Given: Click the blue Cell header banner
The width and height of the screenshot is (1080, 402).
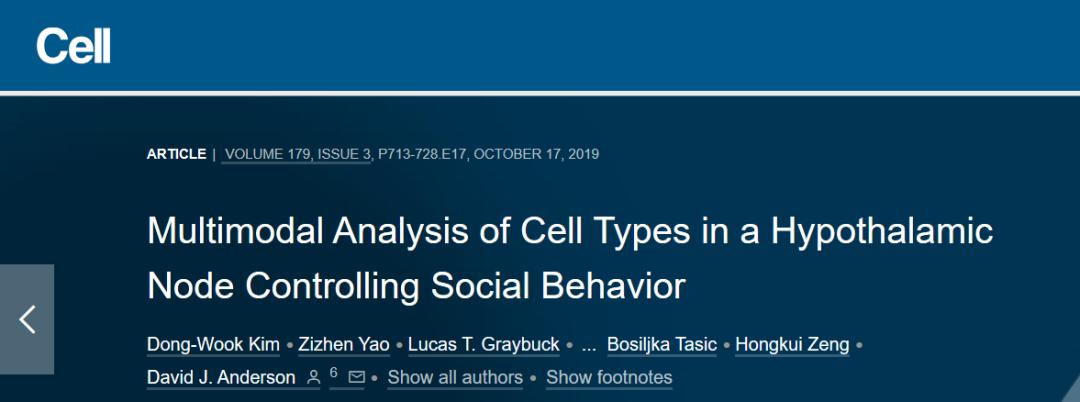Looking at the screenshot, I should tap(600, 46).
